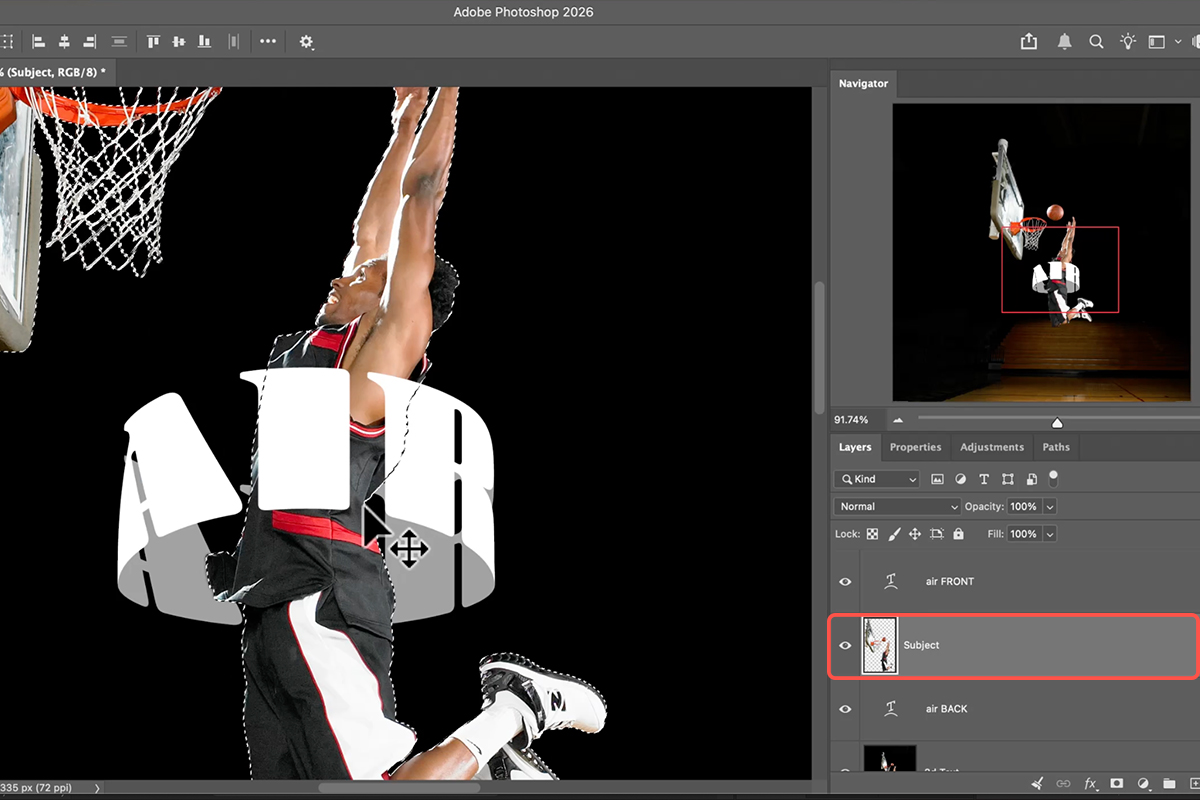Click the air BACK warped text icon
This screenshot has width=1200, height=800.
[892, 709]
